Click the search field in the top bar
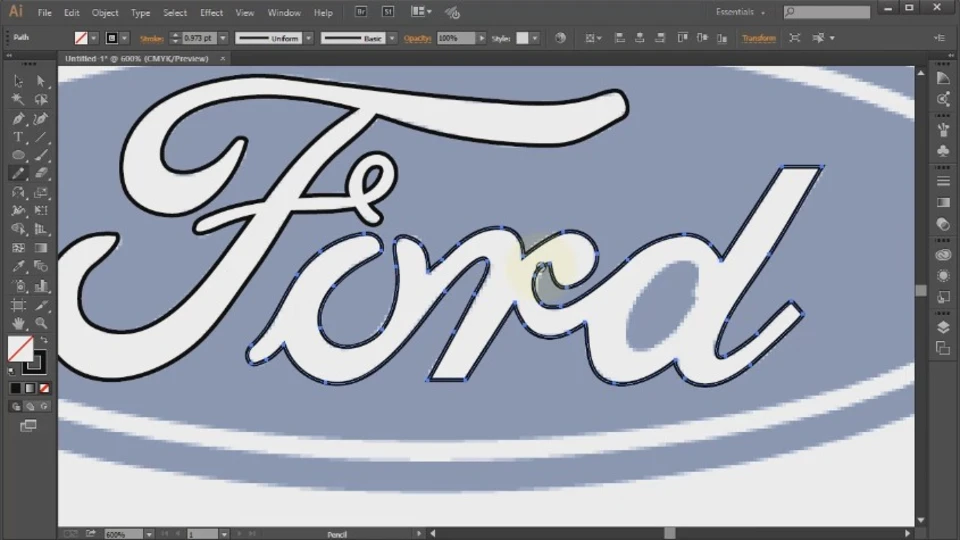The height and width of the screenshot is (540, 960). (827, 12)
